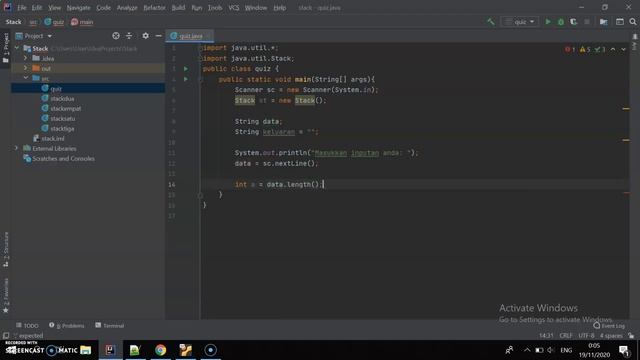Go to previous highlighted error arrow
This screenshot has height=360, width=640.
[613, 49]
